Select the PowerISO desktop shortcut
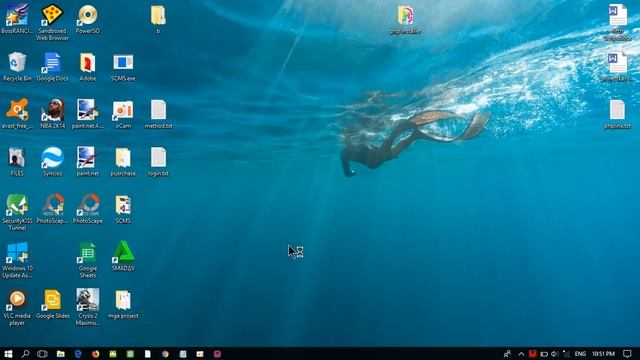The height and width of the screenshot is (360, 640). click(88, 18)
